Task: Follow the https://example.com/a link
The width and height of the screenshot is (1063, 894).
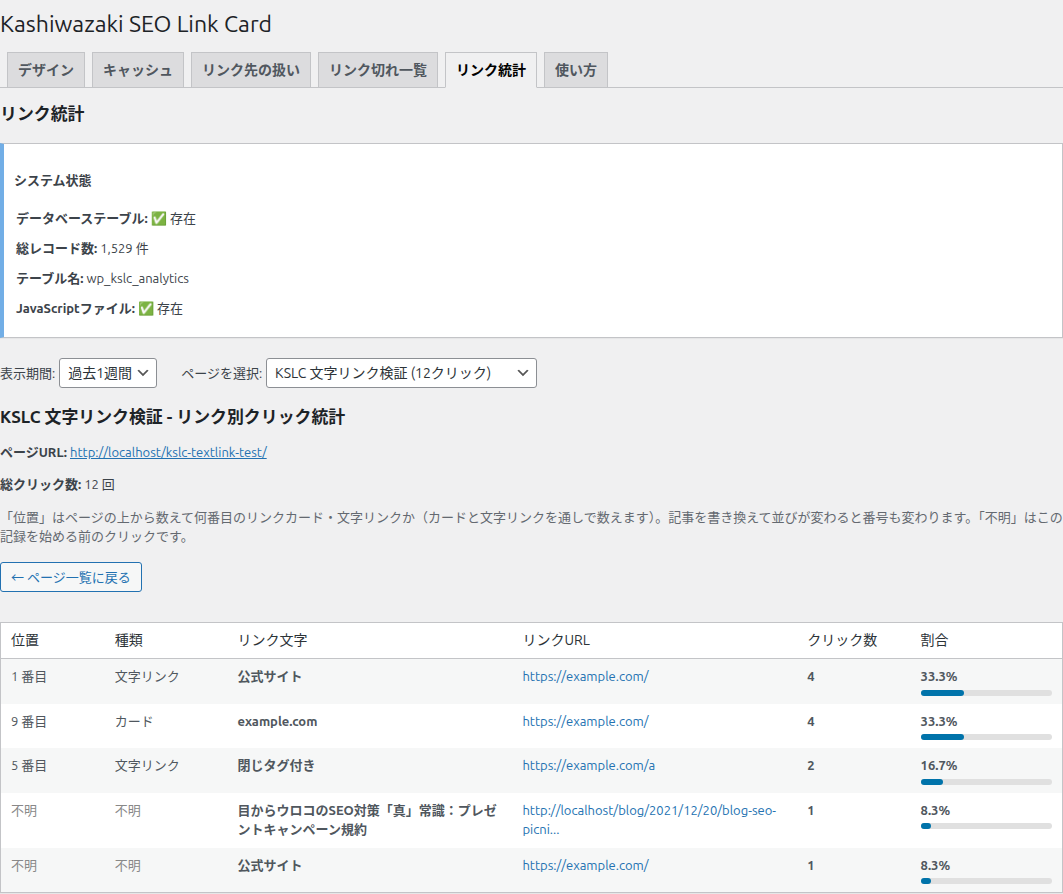Action: pyautogui.click(x=588, y=766)
